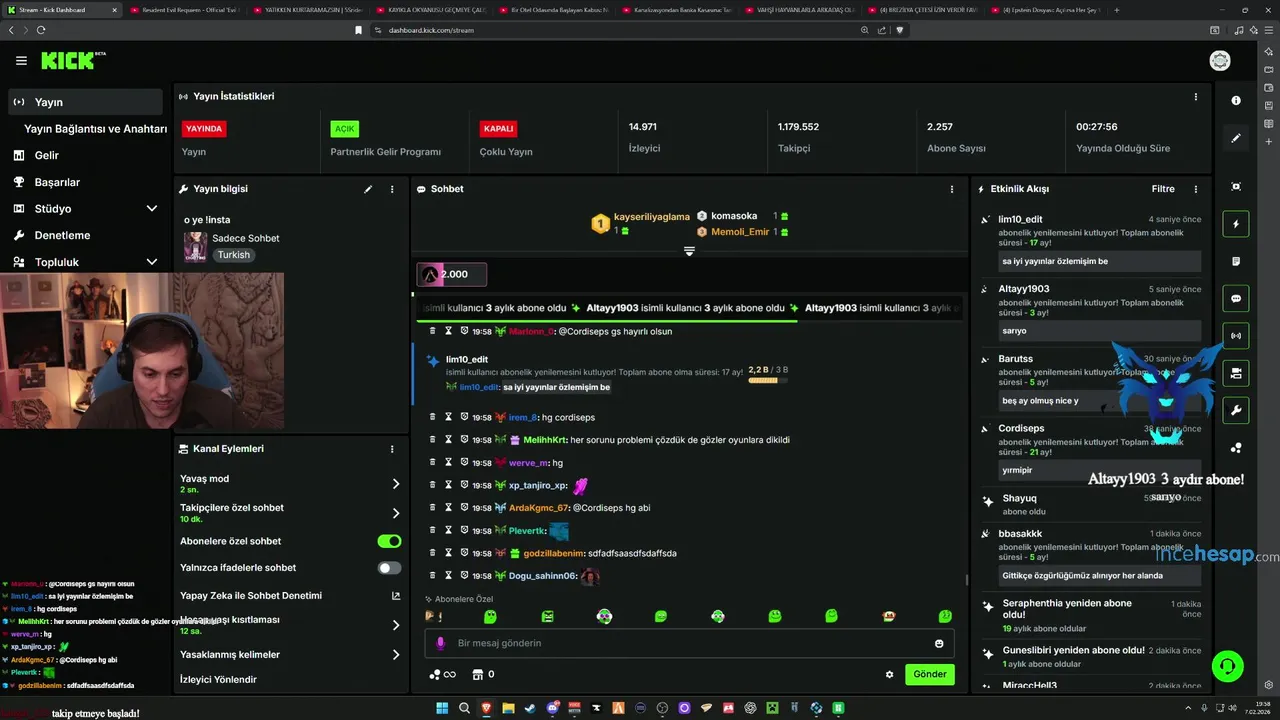Click kayseriliyaglama in the leaderboard
The height and width of the screenshot is (720, 1280).
click(652, 217)
